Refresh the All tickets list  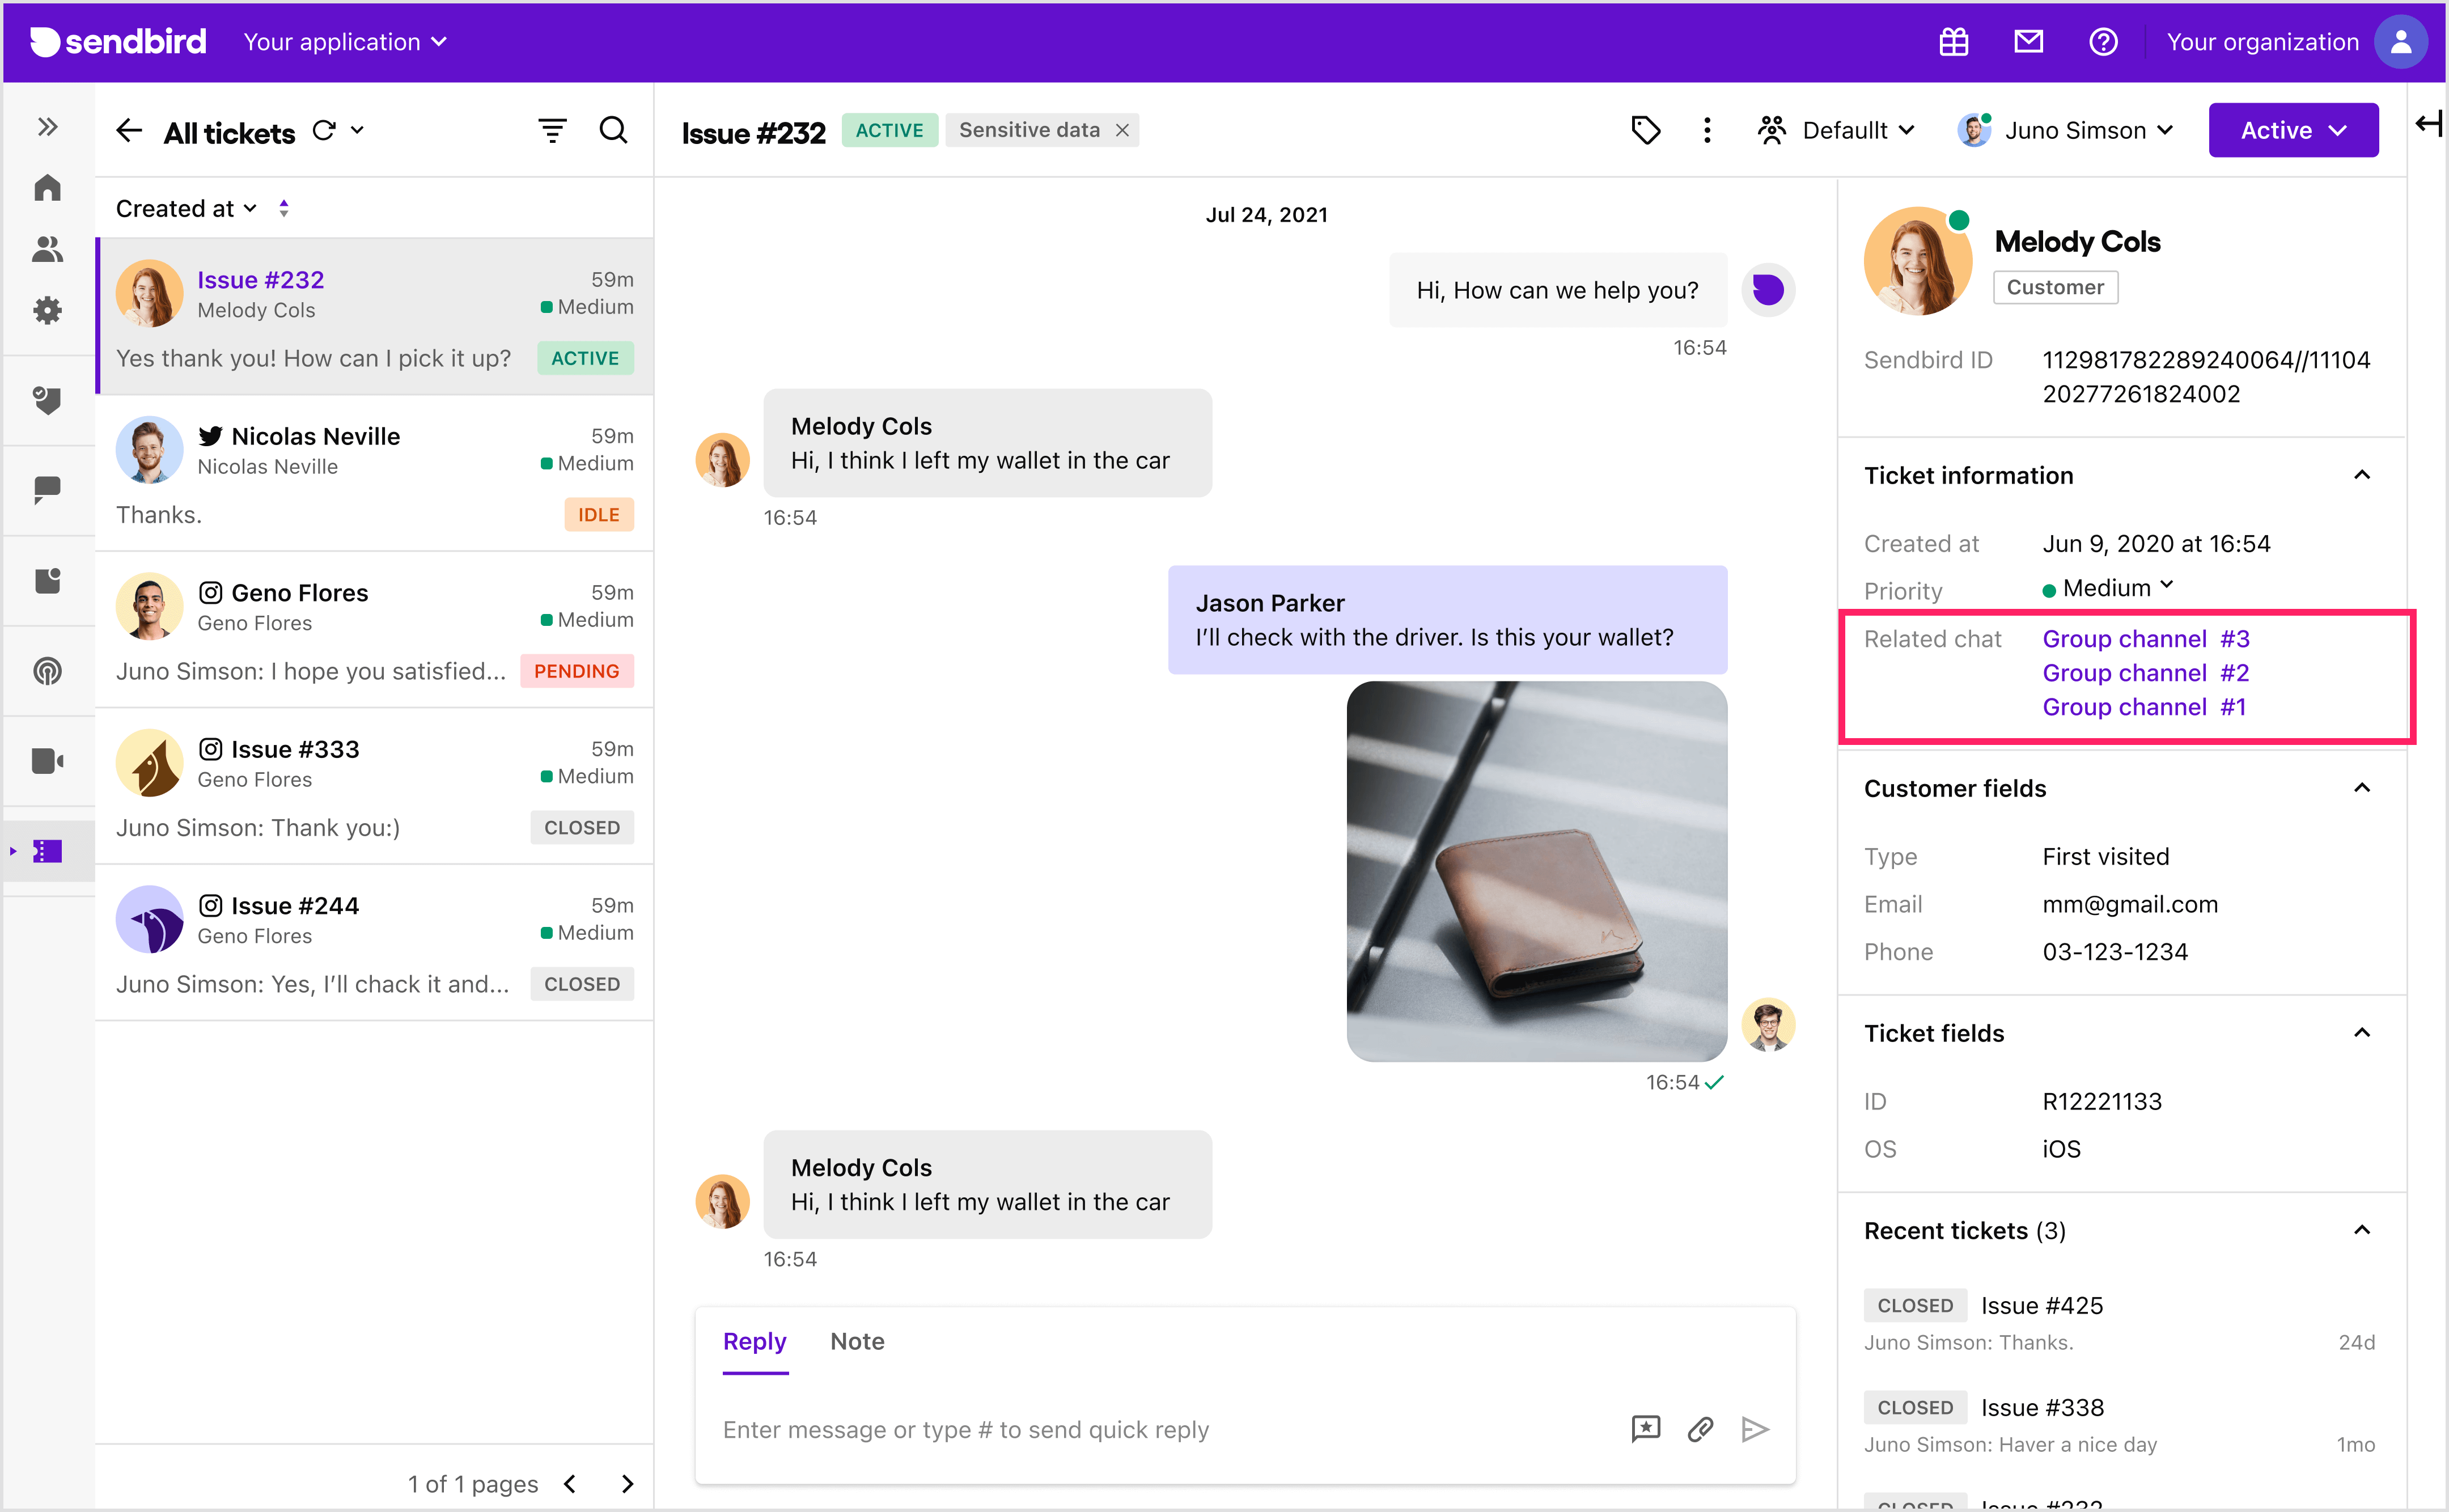[x=325, y=130]
